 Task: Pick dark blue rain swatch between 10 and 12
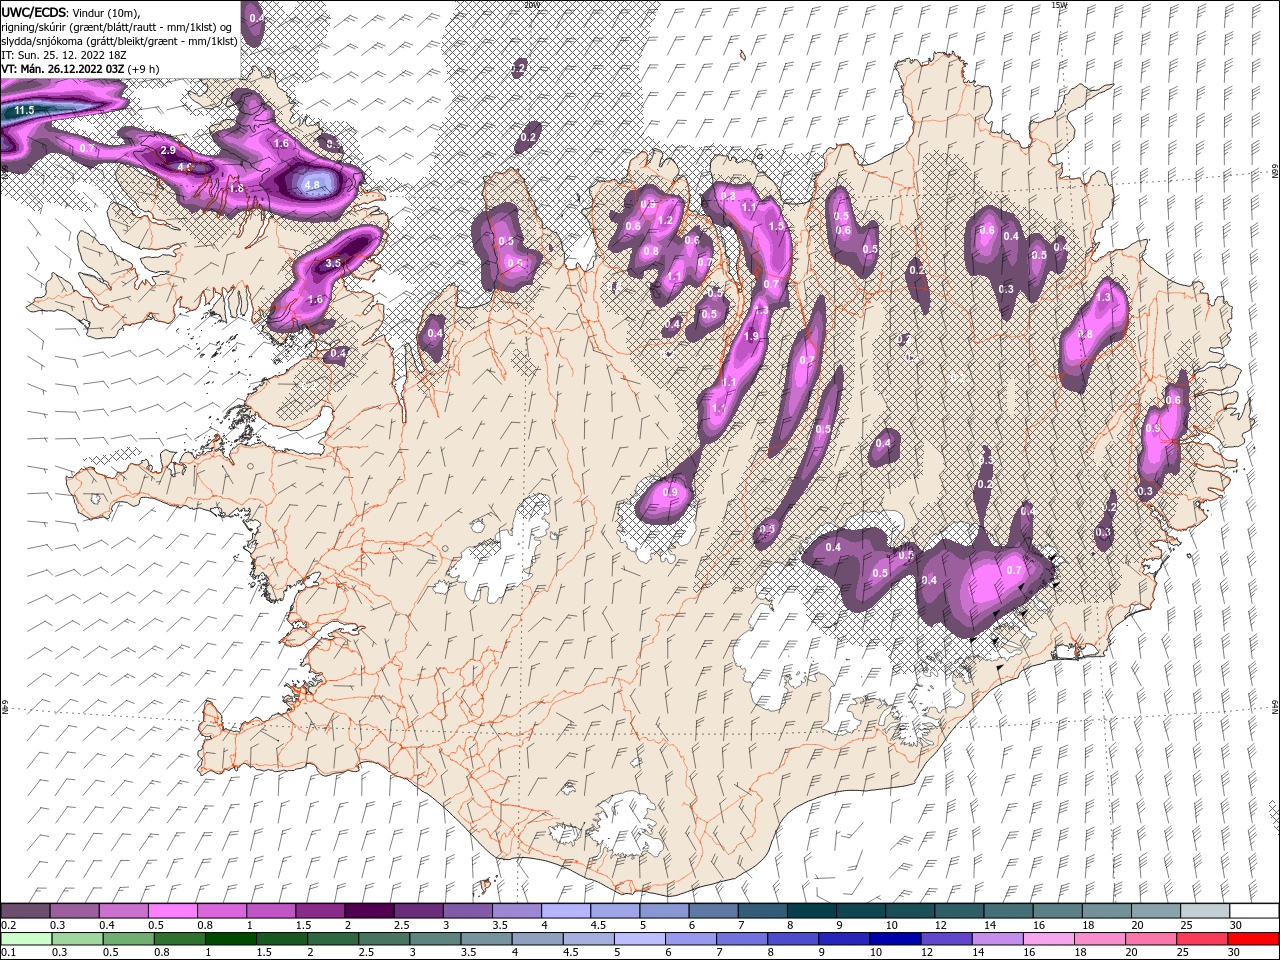click(x=895, y=939)
